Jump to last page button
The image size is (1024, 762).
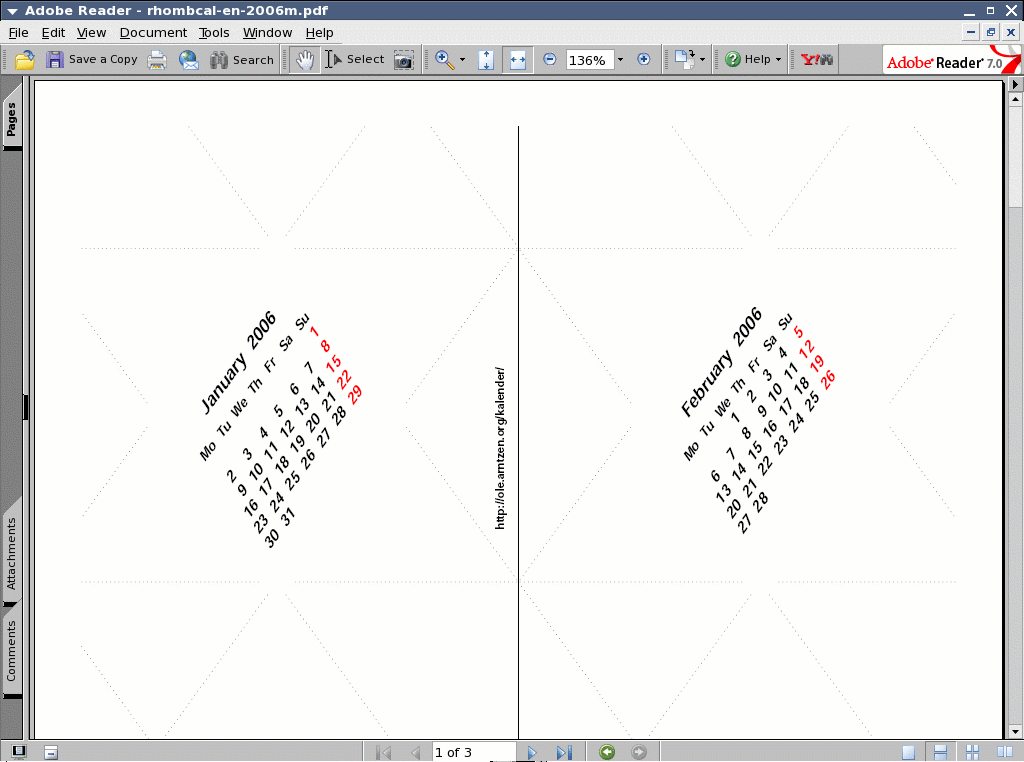point(563,752)
